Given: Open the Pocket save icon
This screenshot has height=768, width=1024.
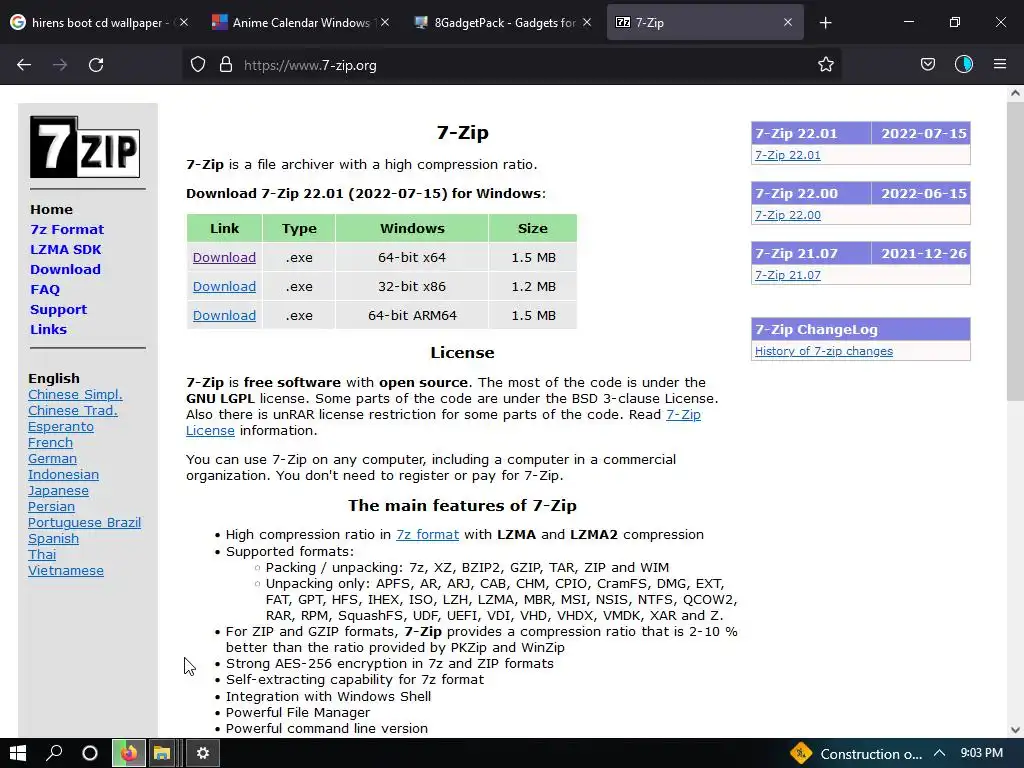Looking at the screenshot, I should click(927, 65).
